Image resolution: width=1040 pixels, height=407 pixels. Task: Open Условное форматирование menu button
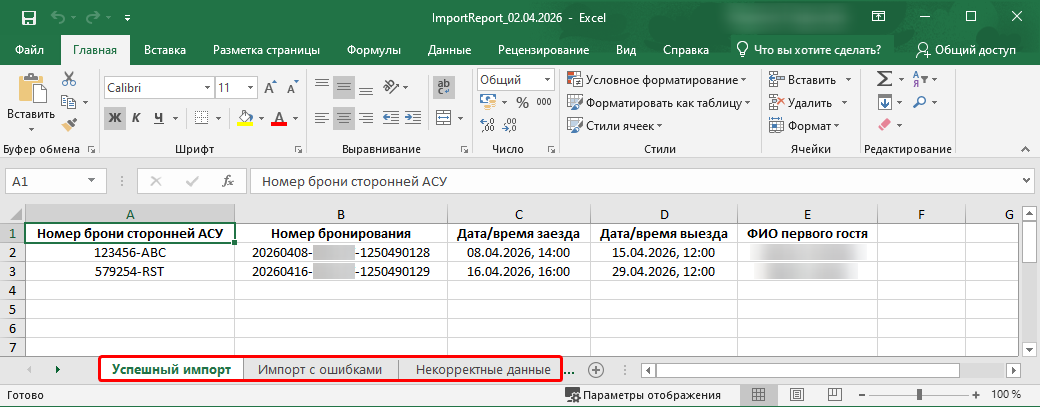click(657, 80)
